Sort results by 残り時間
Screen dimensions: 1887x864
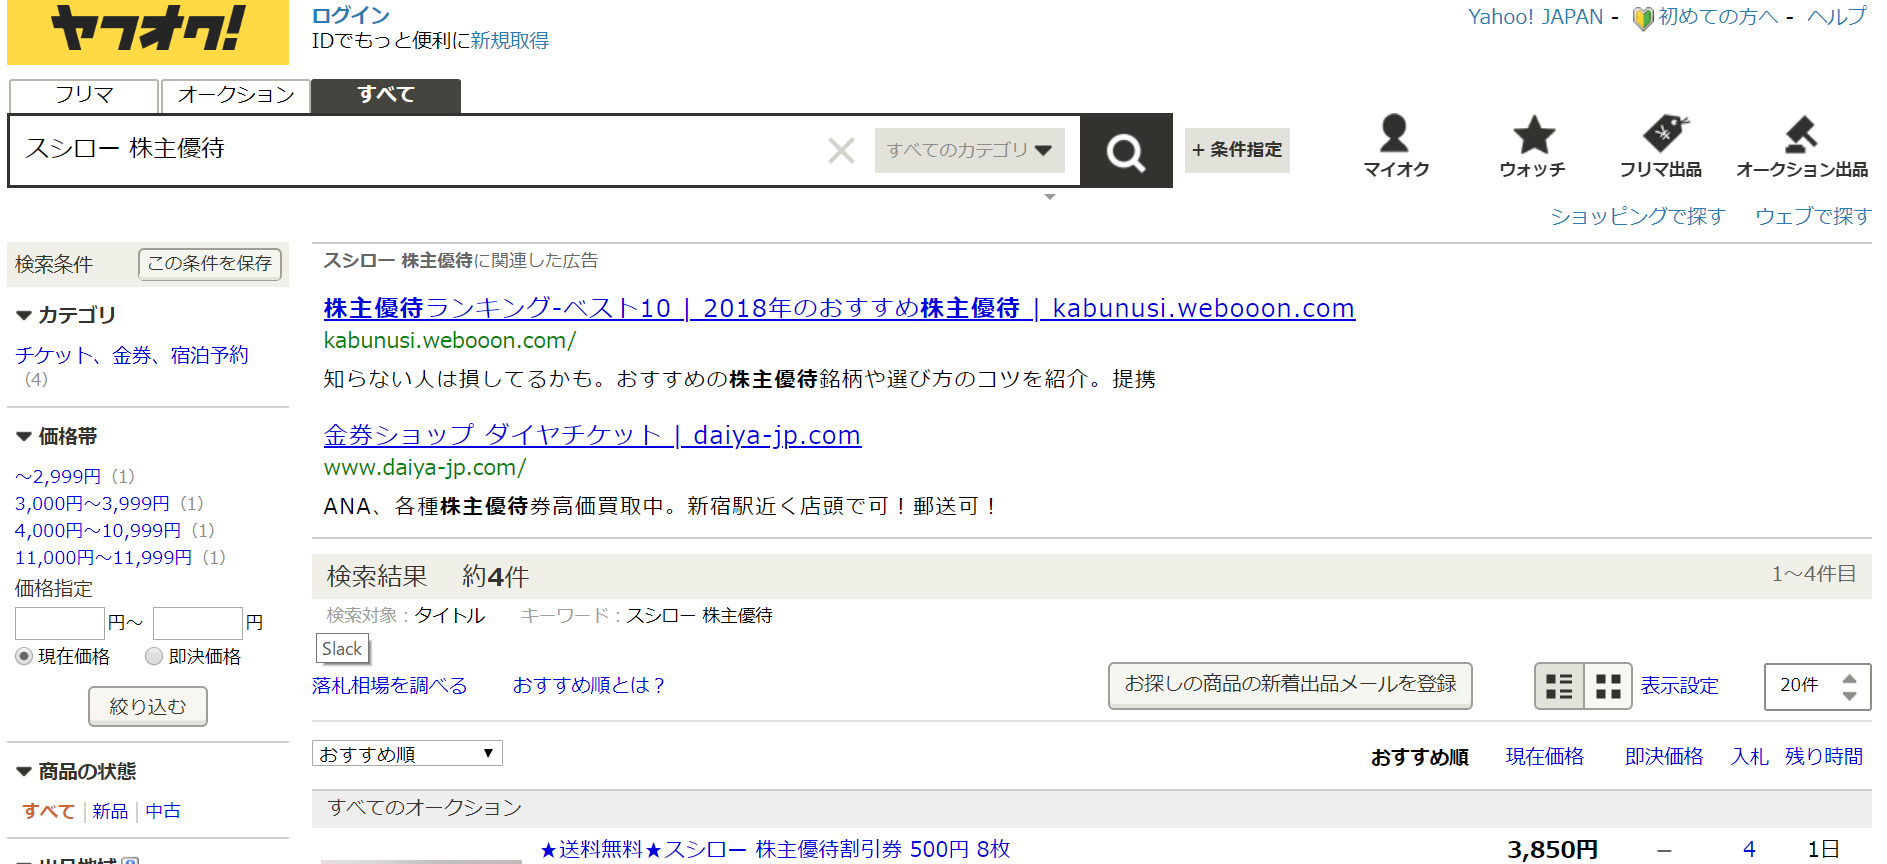tap(1824, 756)
